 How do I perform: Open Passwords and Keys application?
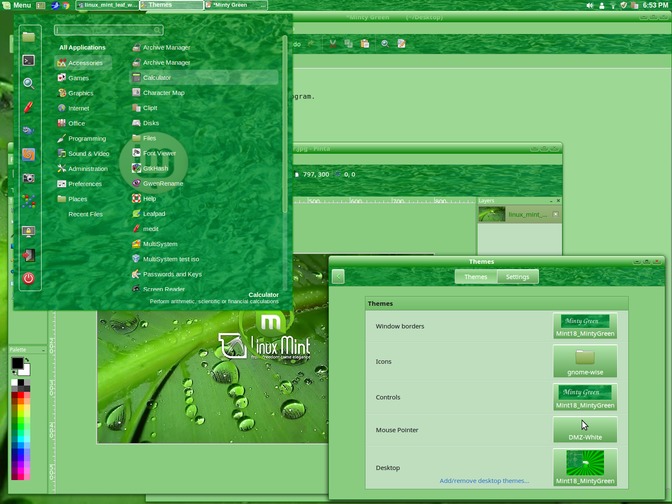point(167,274)
